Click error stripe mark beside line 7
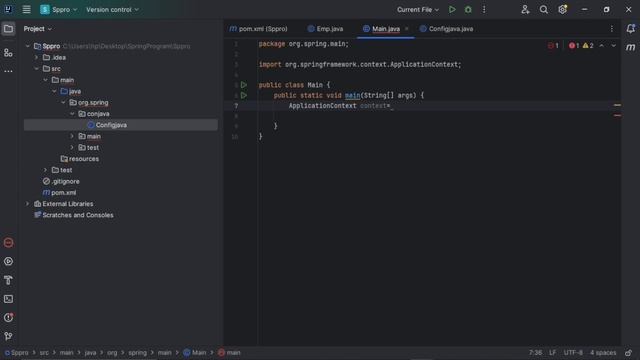640x360 pixels. coord(617,105)
